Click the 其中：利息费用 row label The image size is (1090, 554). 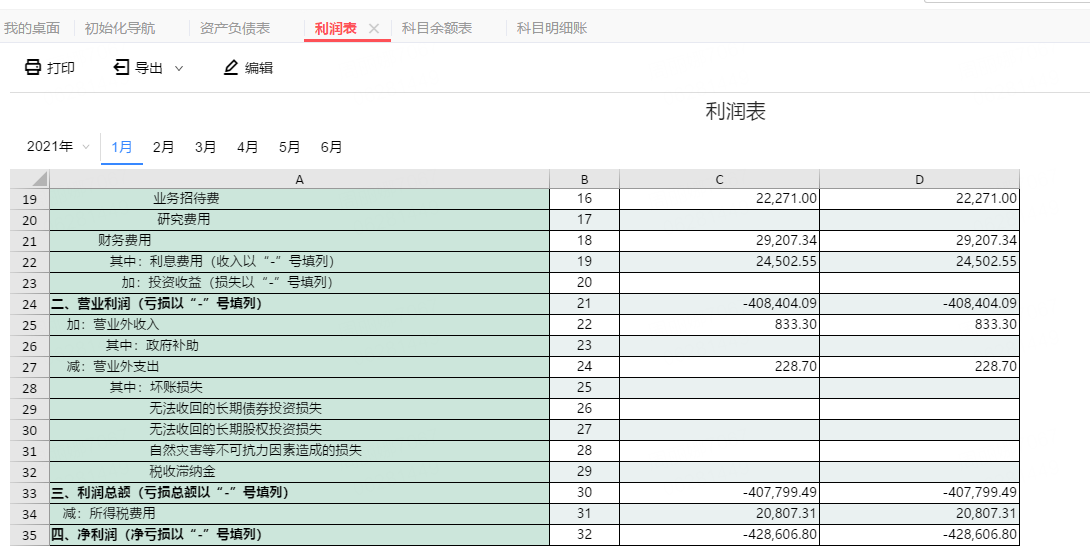pyautogui.click(x=222, y=261)
